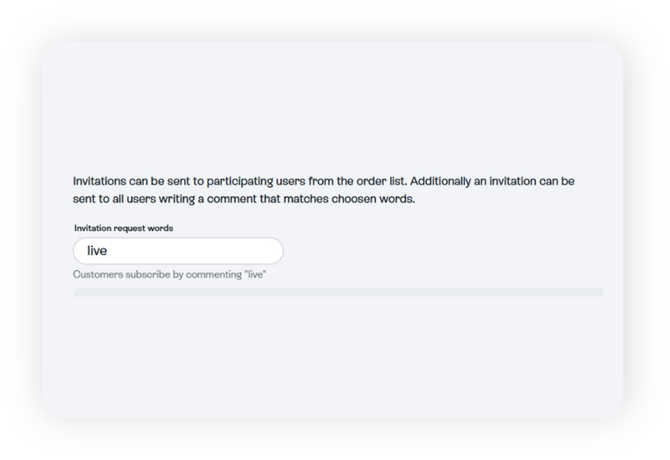670x460 pixels.
Task: Click the quoted "live" in the helper text
Action: tap(255, 274)
